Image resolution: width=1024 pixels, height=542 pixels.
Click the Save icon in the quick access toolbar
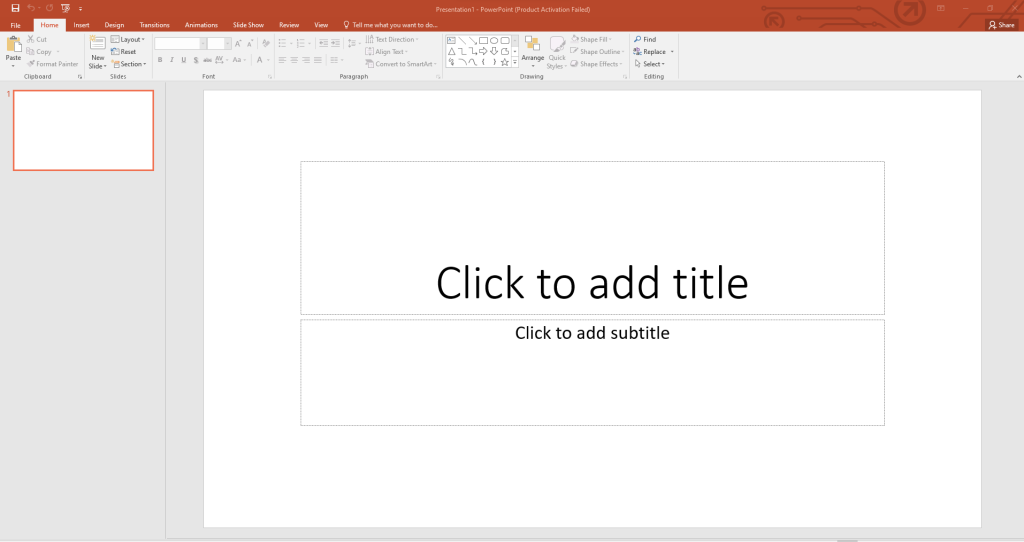pos(15,8)
